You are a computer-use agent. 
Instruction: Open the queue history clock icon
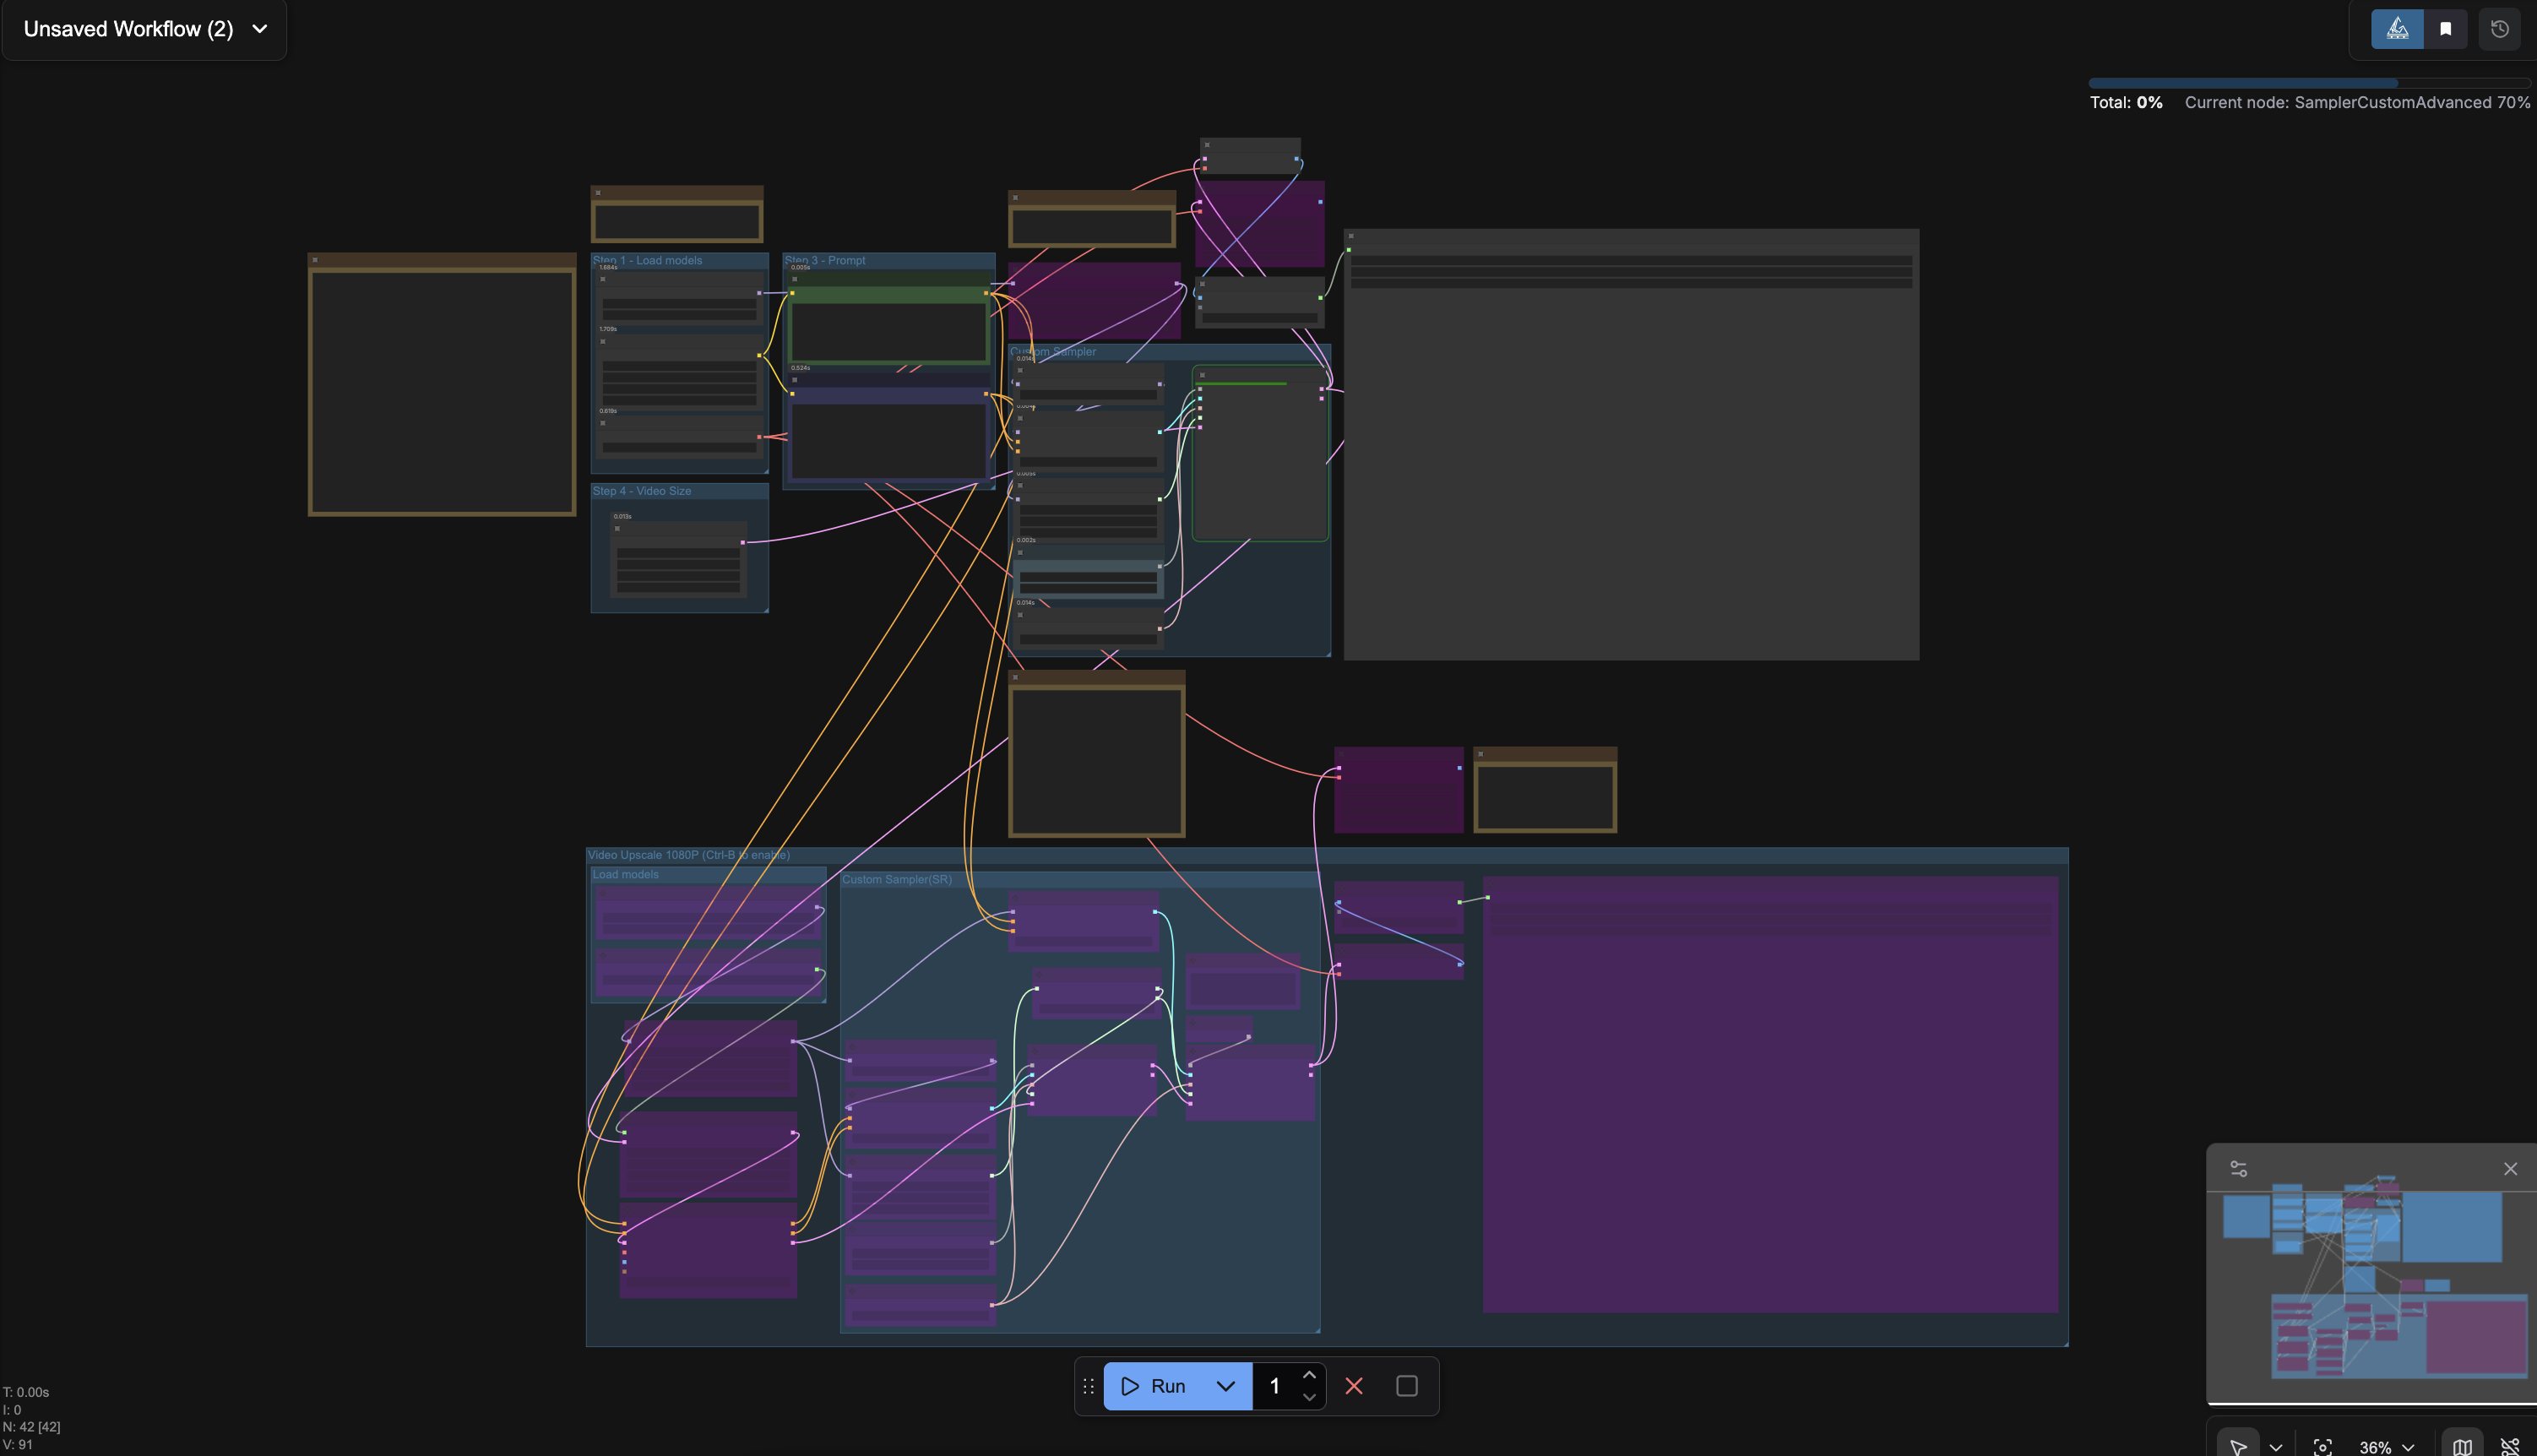2500,29
